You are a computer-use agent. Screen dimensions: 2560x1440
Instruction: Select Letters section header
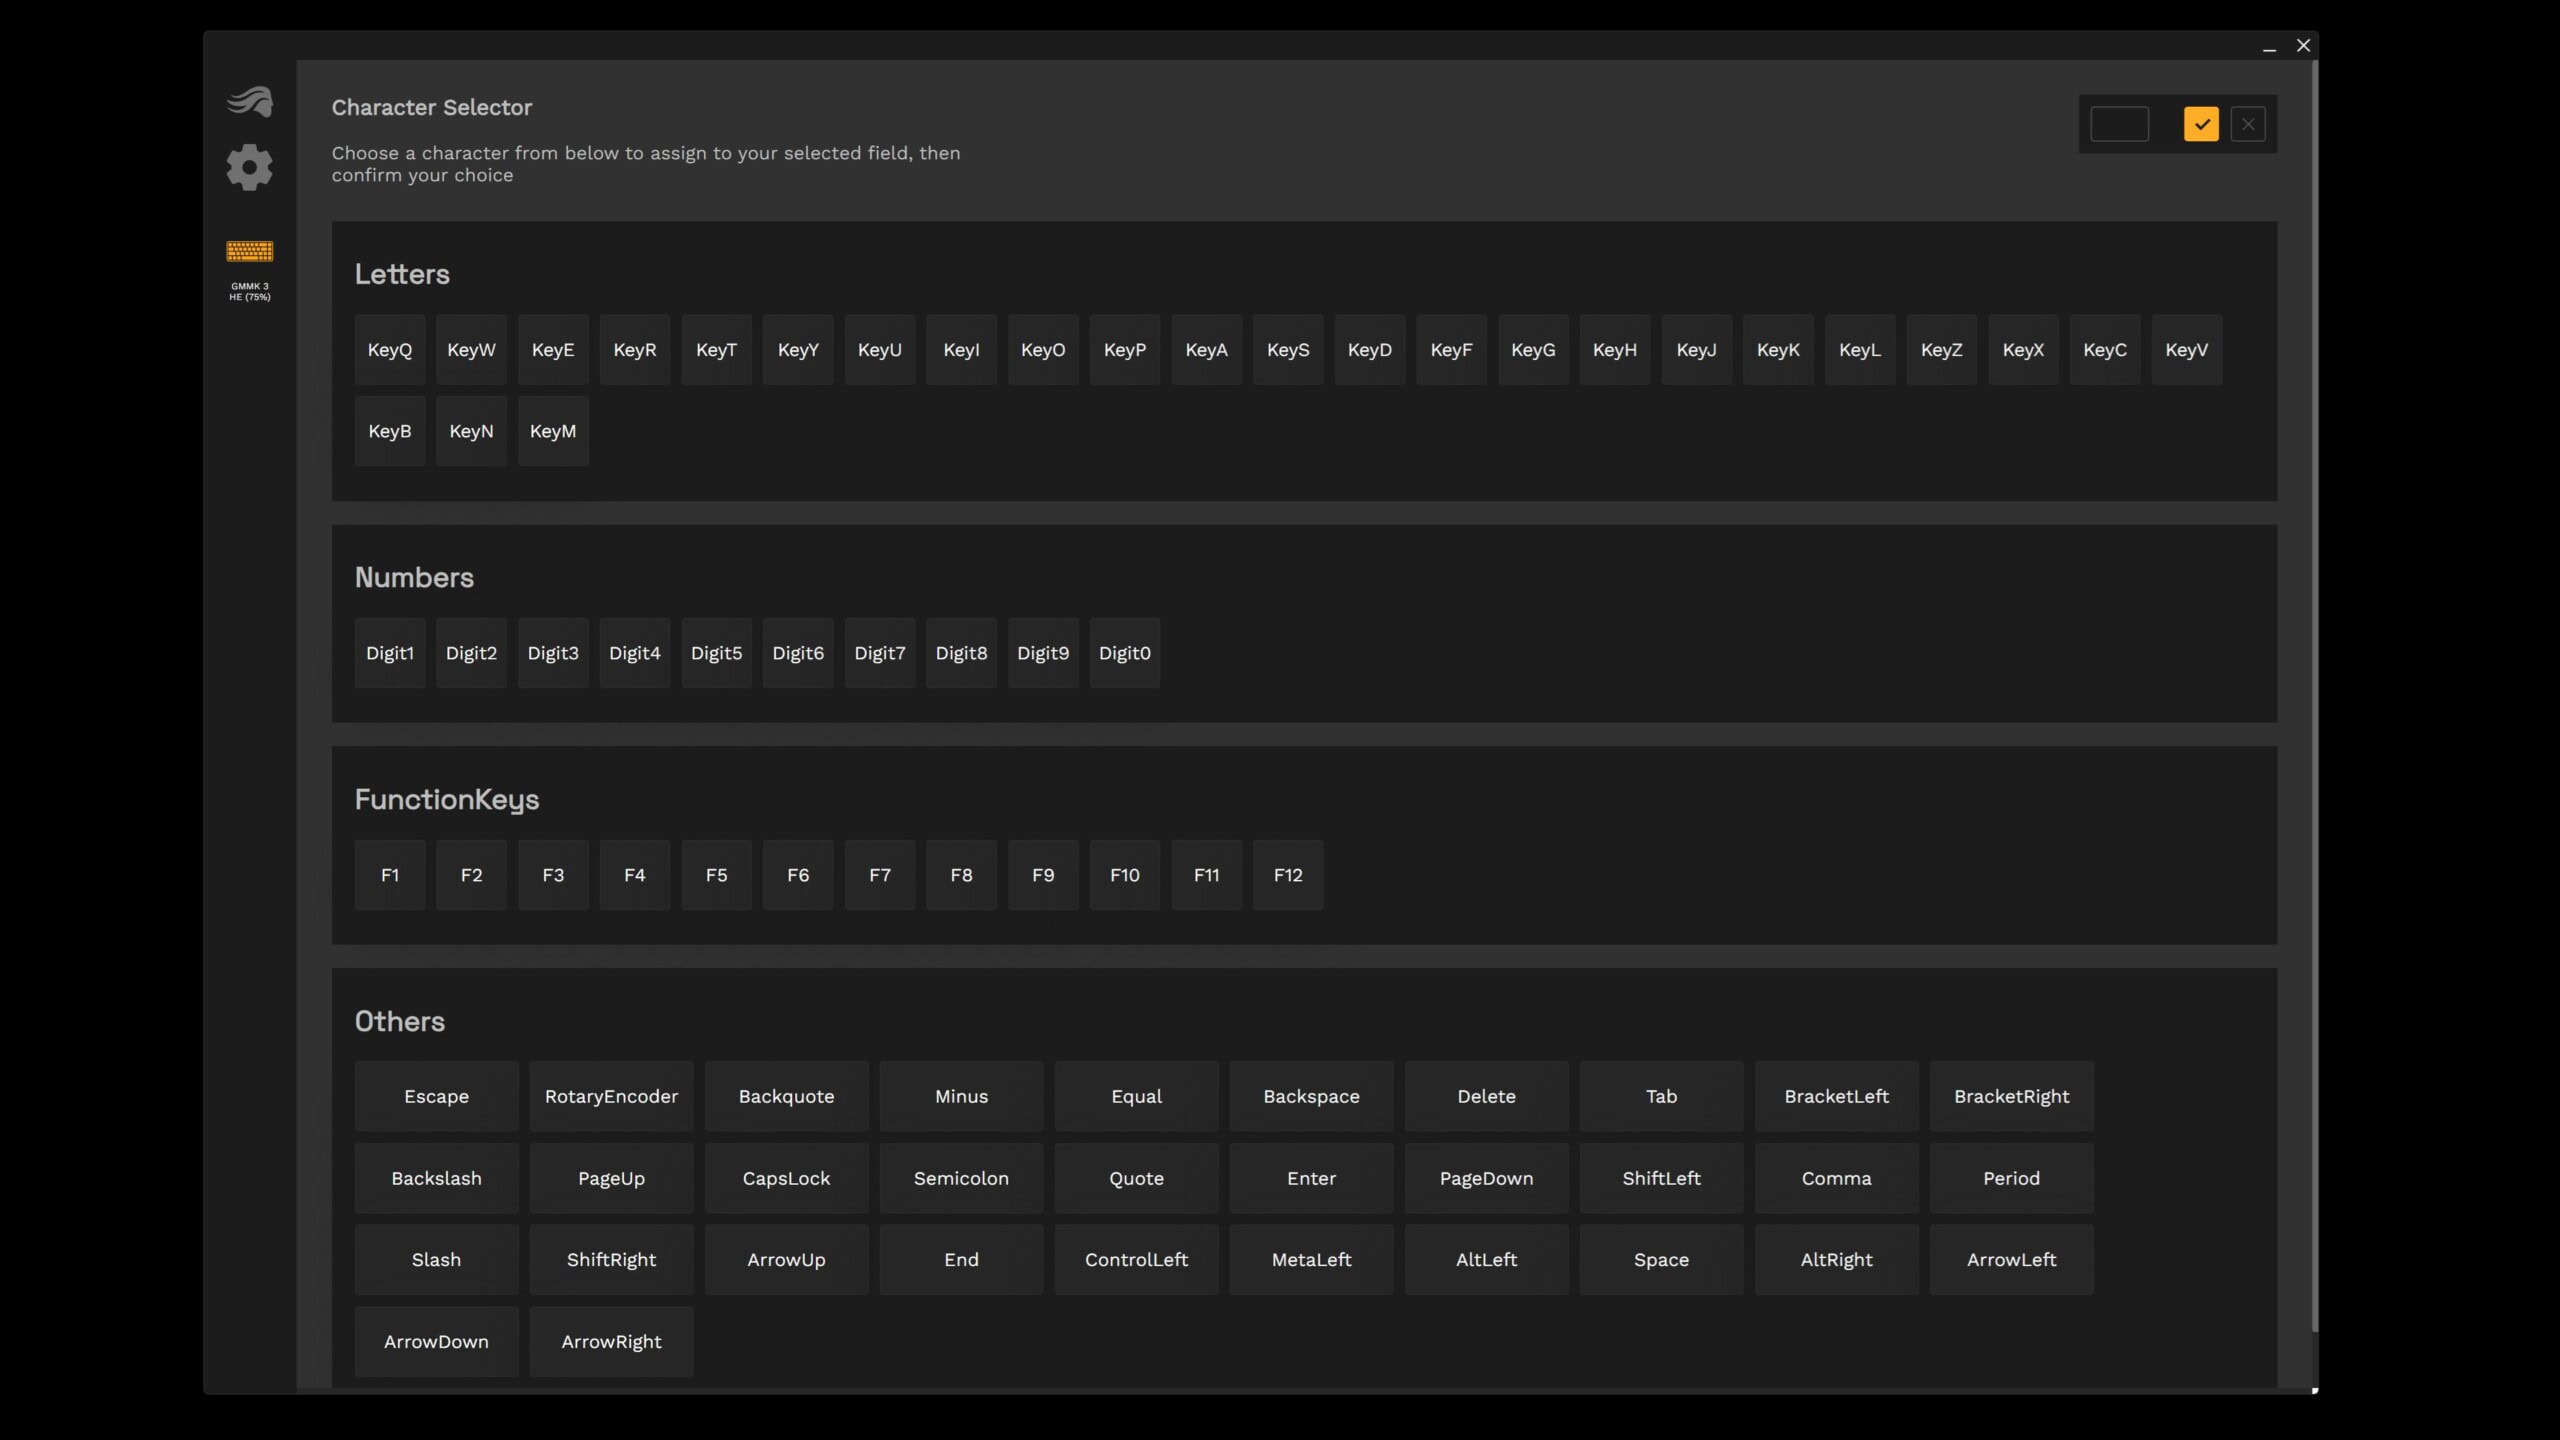[401, 273]
